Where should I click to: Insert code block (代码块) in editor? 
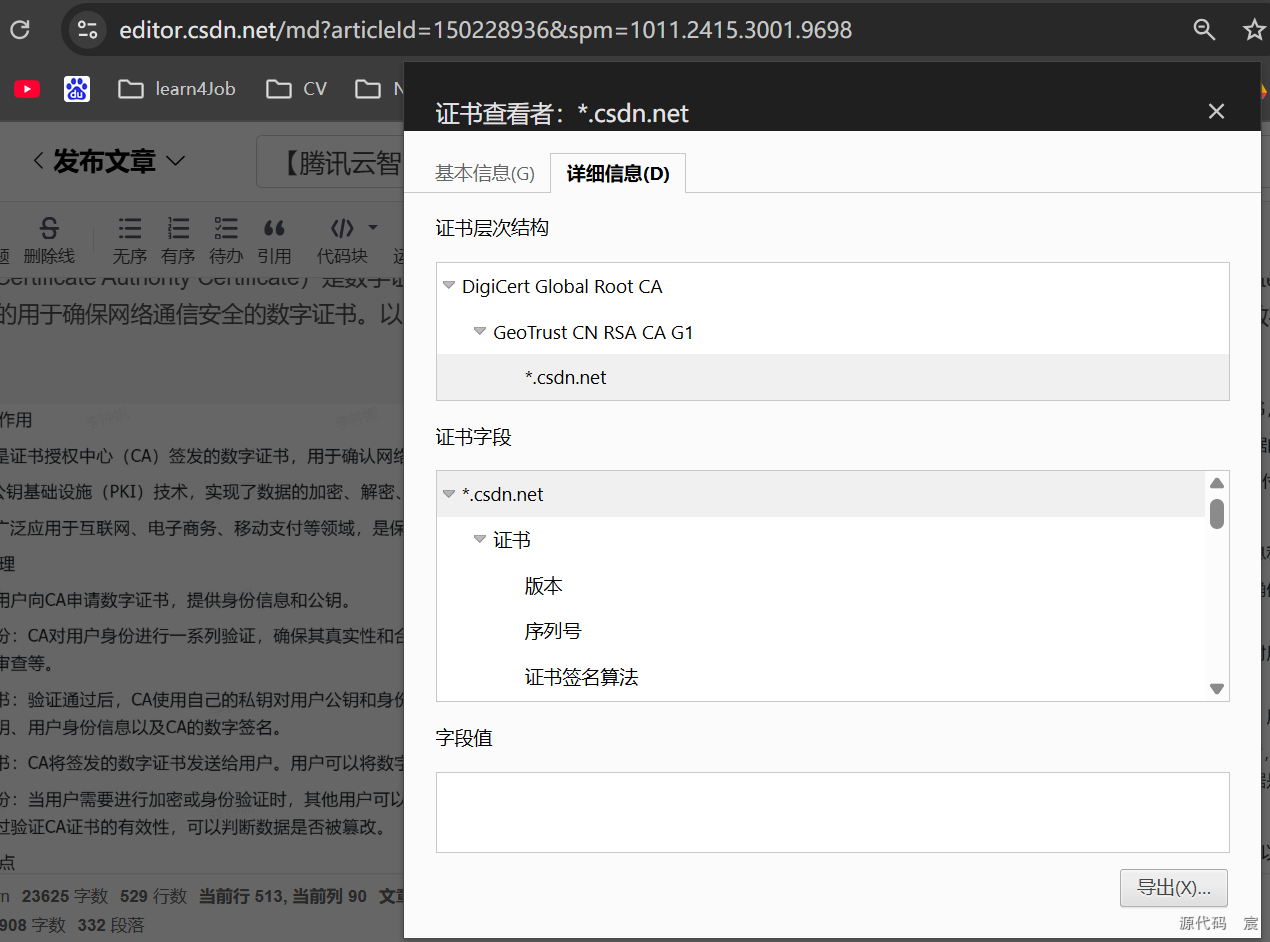342,240
